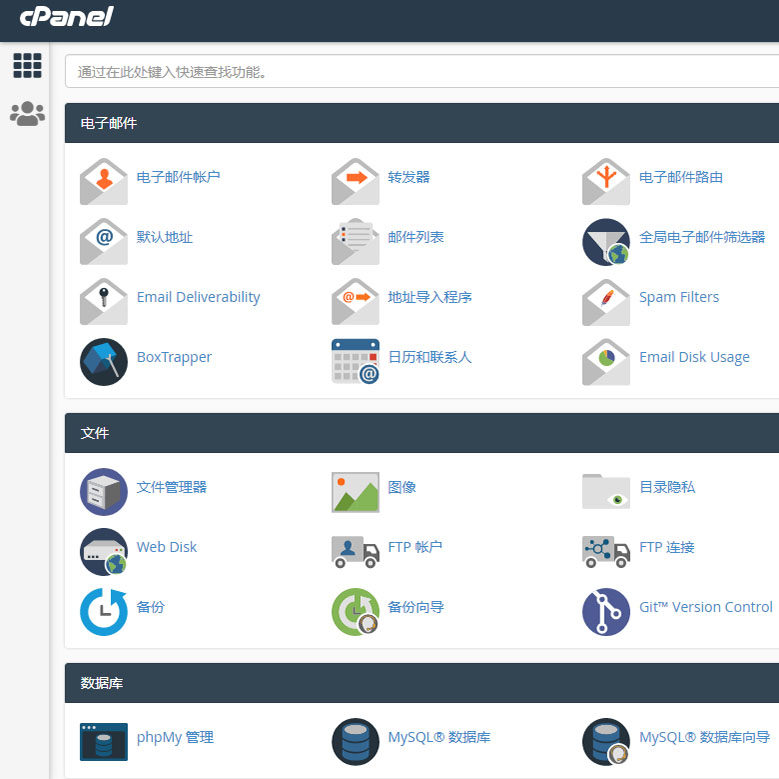Click the 日历和联系人 link
The image size is (779, 779).
pos(430,357)
